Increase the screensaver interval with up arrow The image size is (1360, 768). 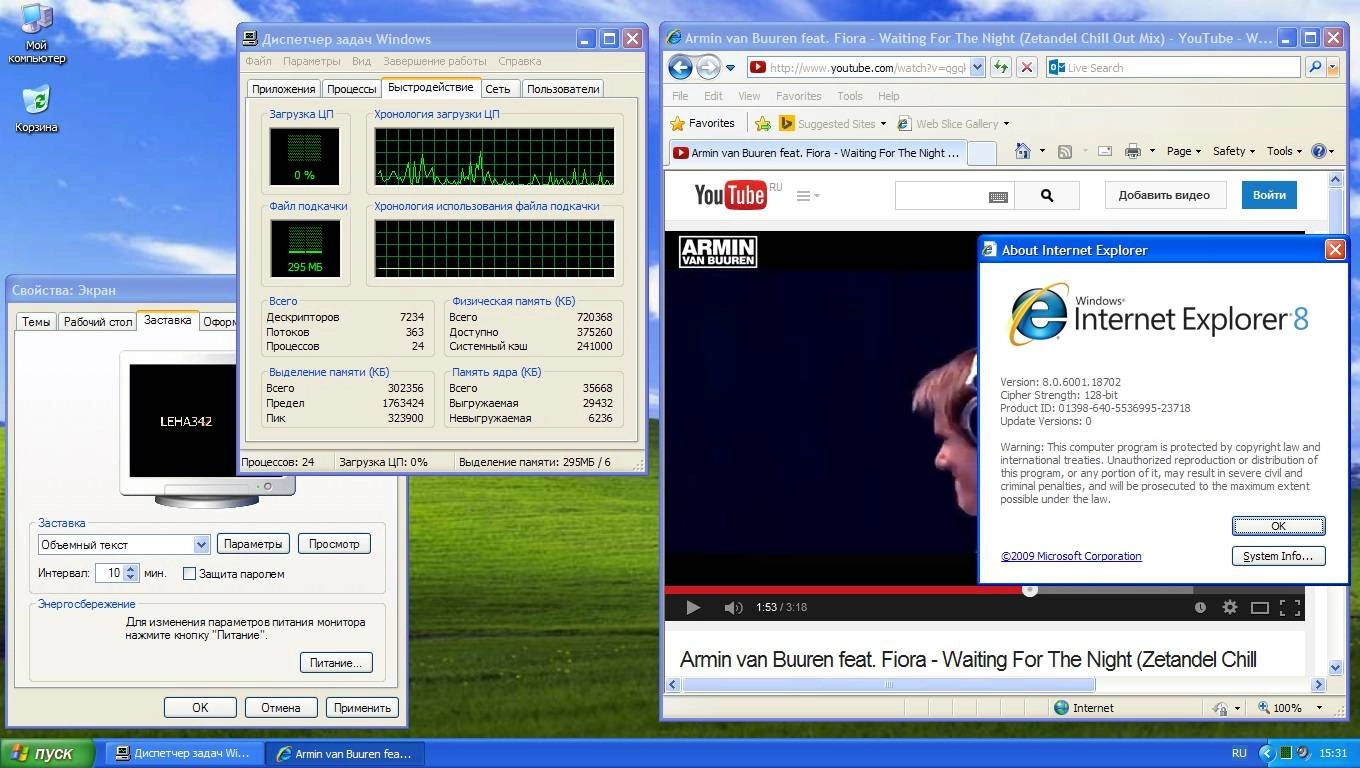coord(130,569)
